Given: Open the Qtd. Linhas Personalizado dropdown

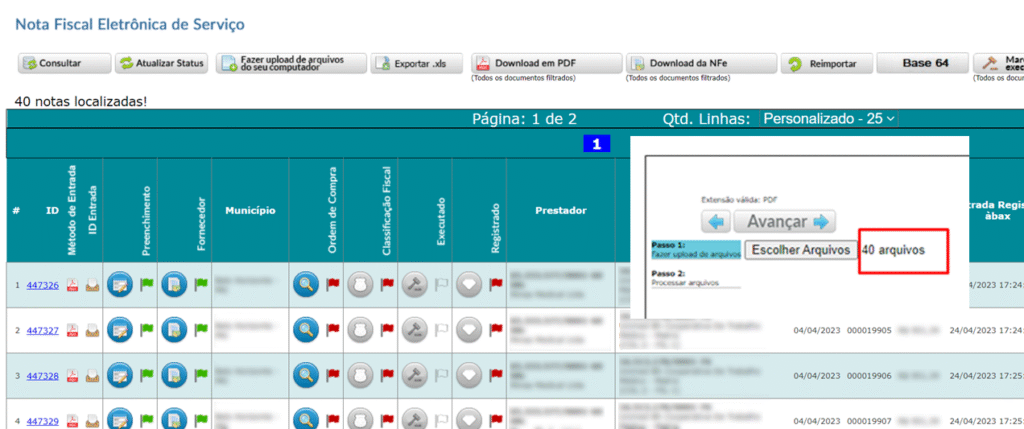Looking at the screenshot, I should tap(829, 118).
